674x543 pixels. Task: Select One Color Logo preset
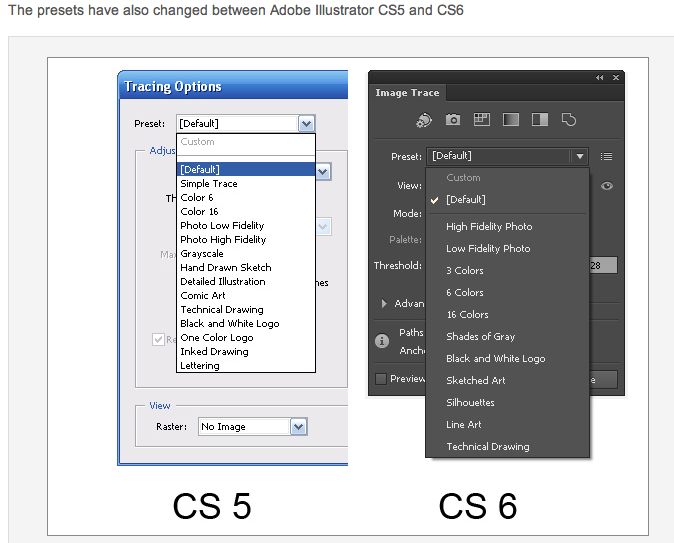tap(246, 337)
